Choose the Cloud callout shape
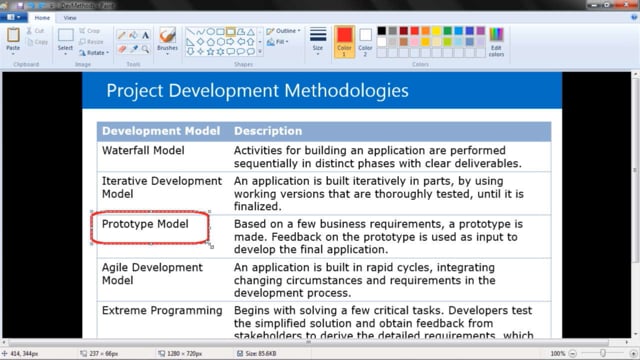 point(251,51)
